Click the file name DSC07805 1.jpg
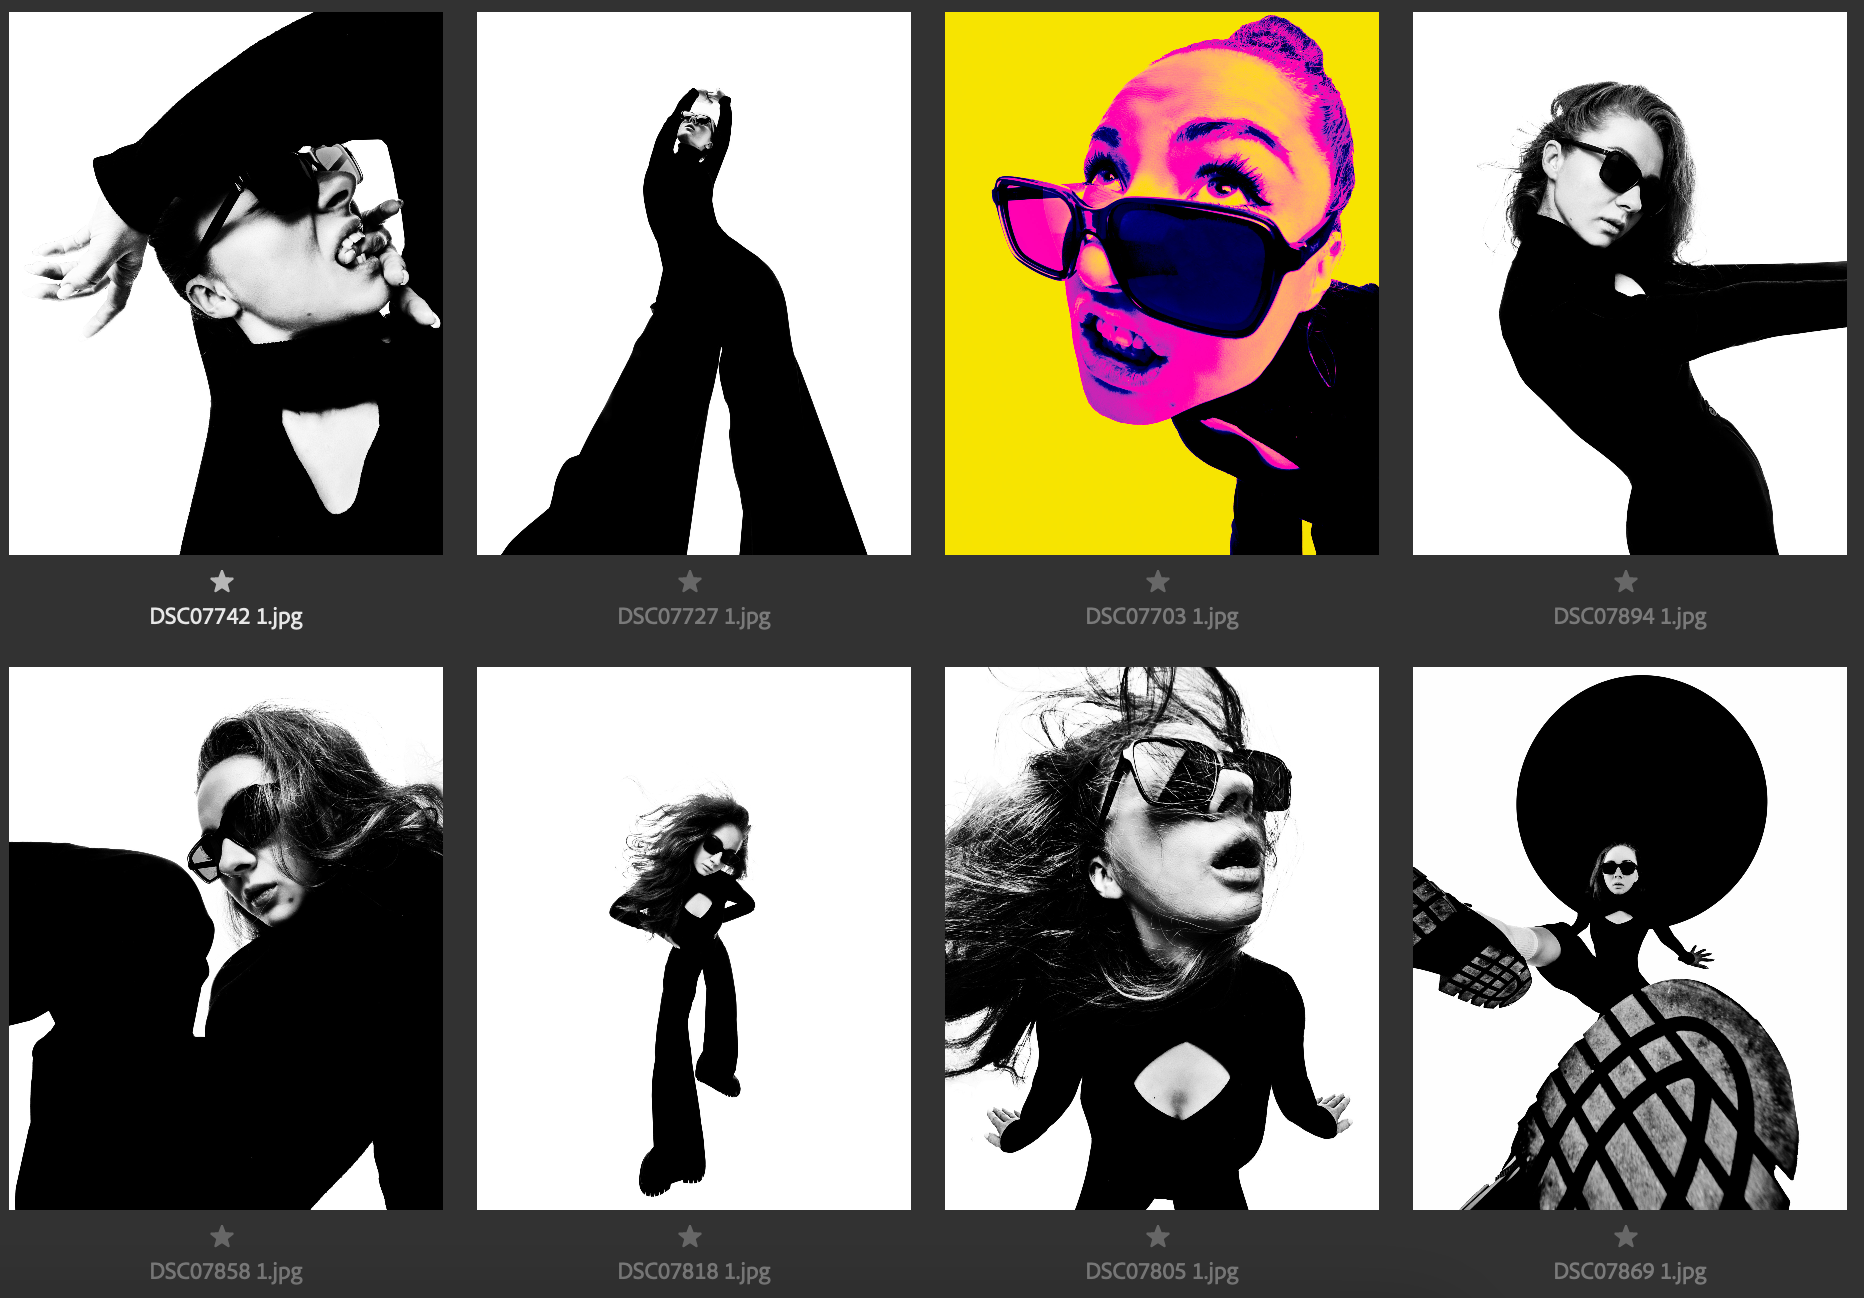The image size is (1864, 1298). tap(1162, 1271)
